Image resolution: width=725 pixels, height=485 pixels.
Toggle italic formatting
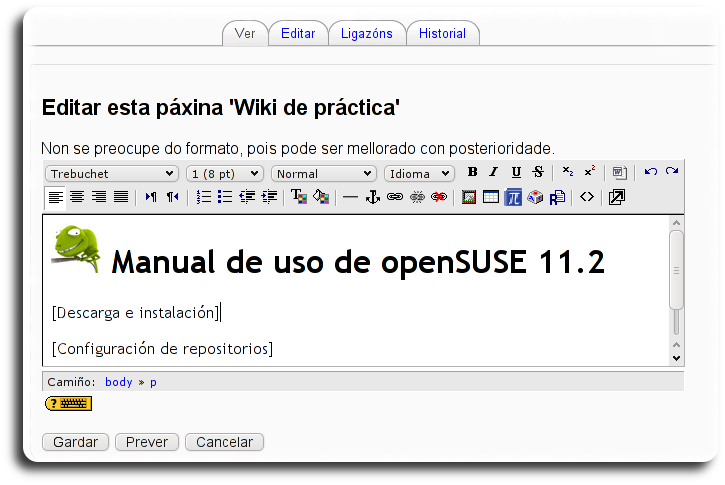pyautogui.click(x=494, y=172)
